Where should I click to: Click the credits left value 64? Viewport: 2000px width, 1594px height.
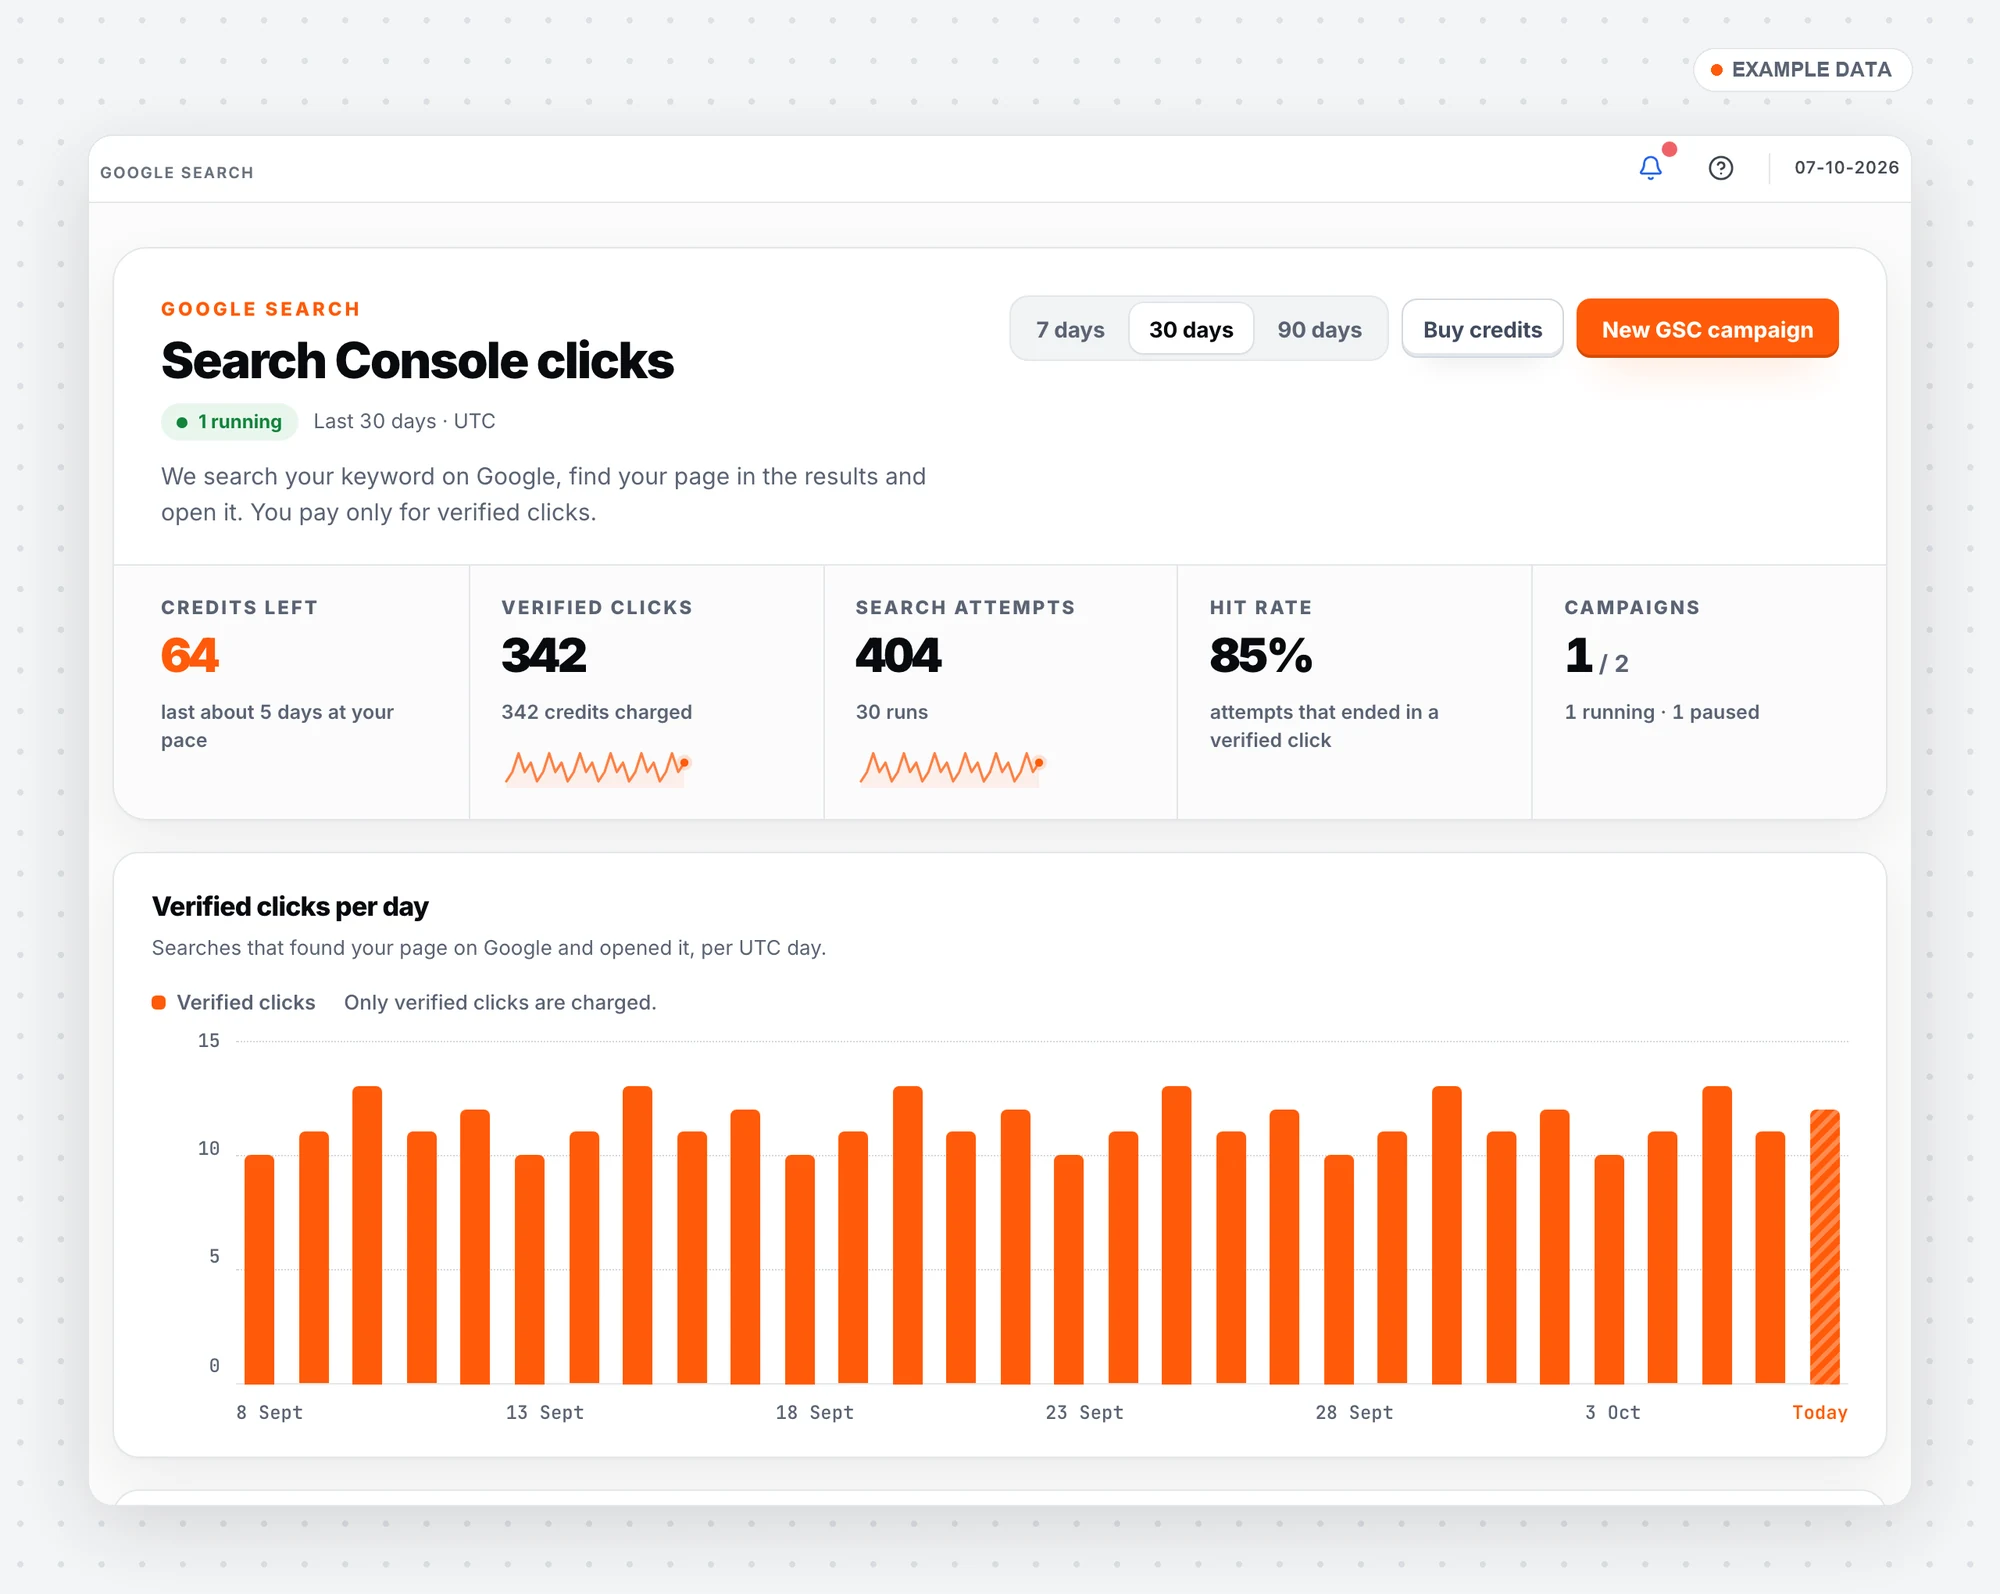pos(190,656)
